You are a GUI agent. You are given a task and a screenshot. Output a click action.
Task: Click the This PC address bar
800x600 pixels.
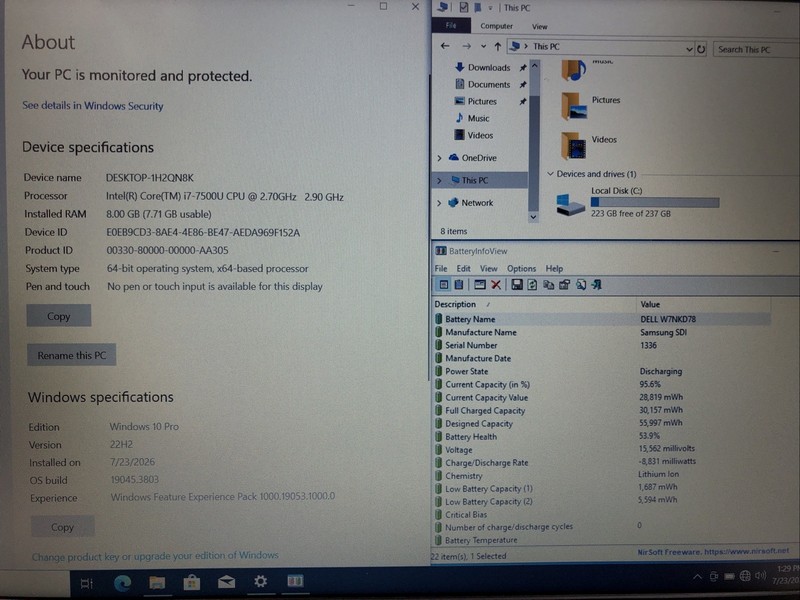[599, 47]
